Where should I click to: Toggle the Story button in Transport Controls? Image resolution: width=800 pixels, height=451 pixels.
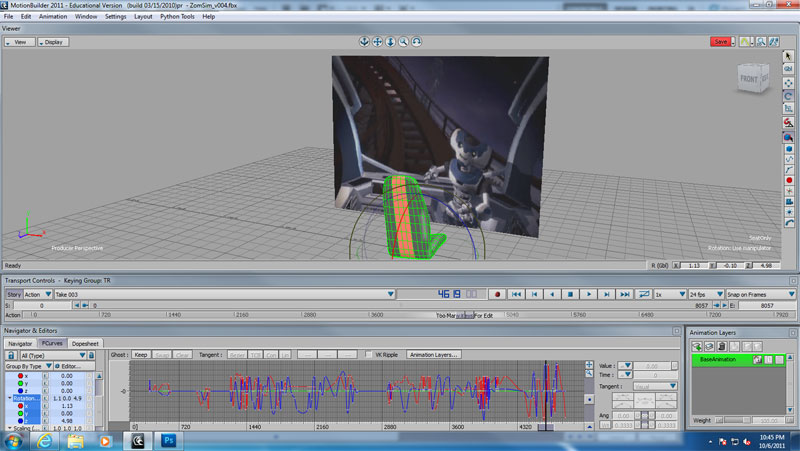[14, 294]
